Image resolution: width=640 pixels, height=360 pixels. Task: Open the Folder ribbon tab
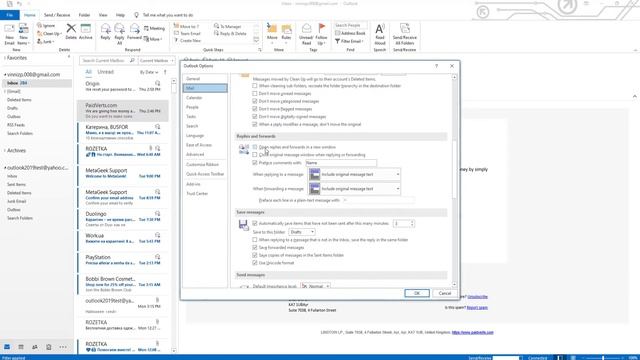[x=84, y=15]
